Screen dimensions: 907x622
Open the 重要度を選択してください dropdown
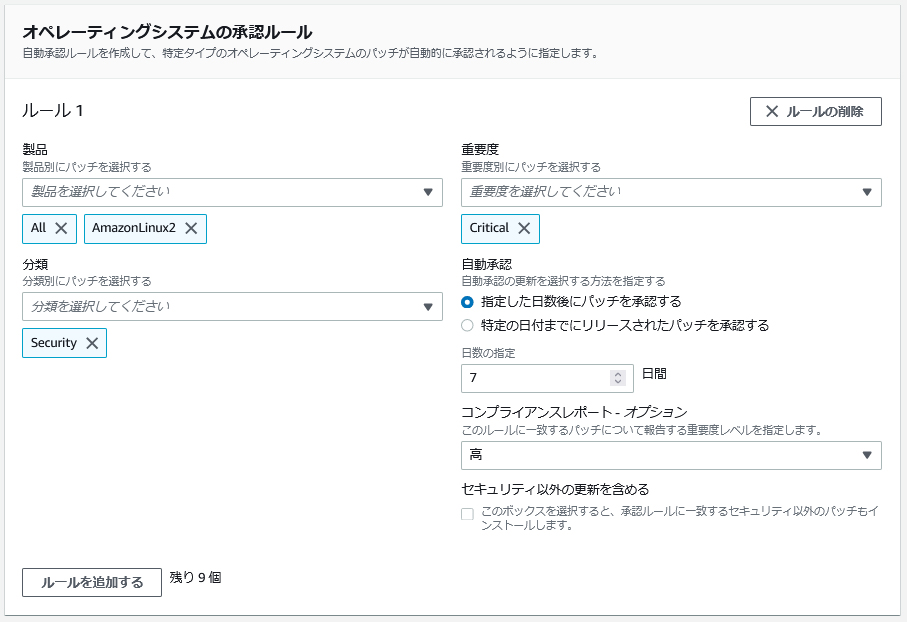coord(671,192)
